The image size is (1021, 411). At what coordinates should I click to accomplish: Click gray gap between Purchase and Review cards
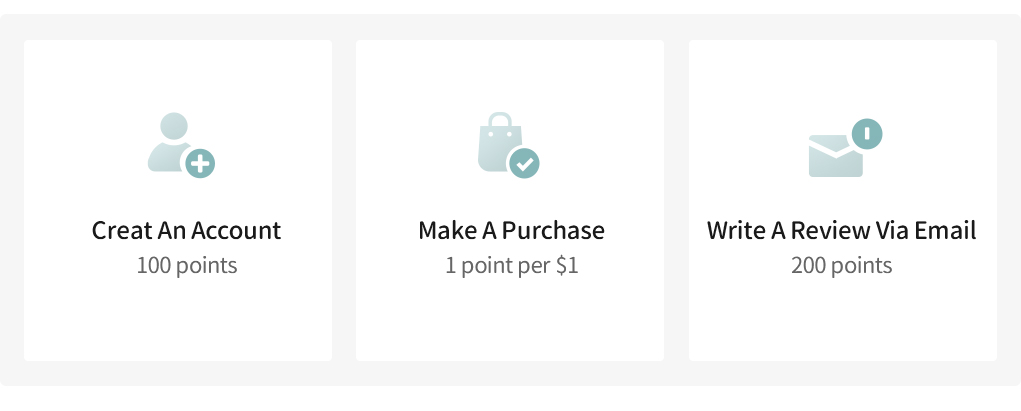coord(676,200)
